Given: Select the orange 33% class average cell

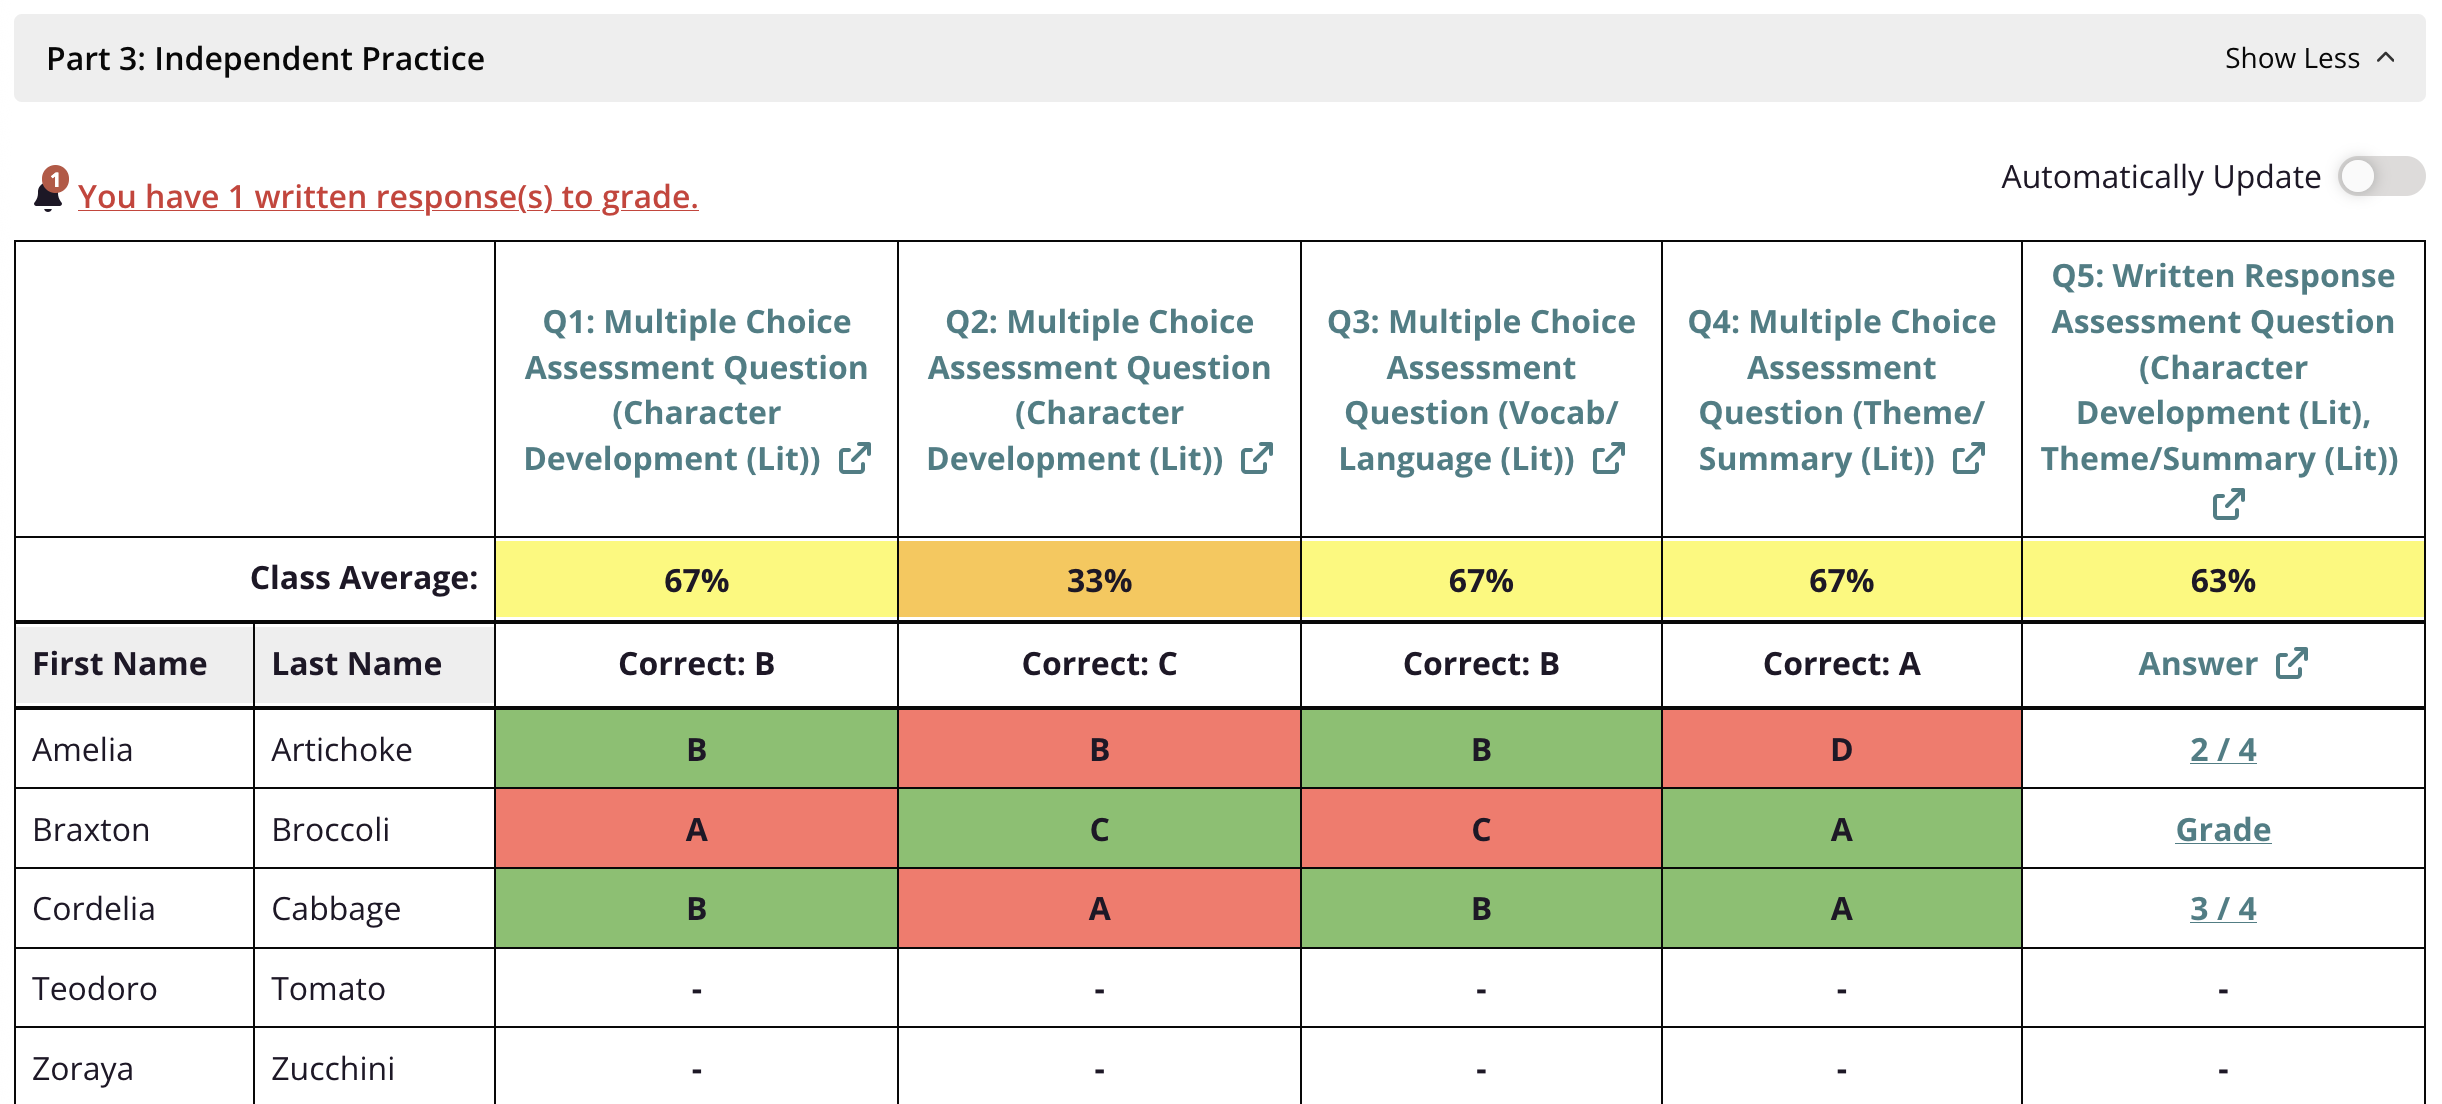Looking at the screenshot, I should pos(1099,580).
